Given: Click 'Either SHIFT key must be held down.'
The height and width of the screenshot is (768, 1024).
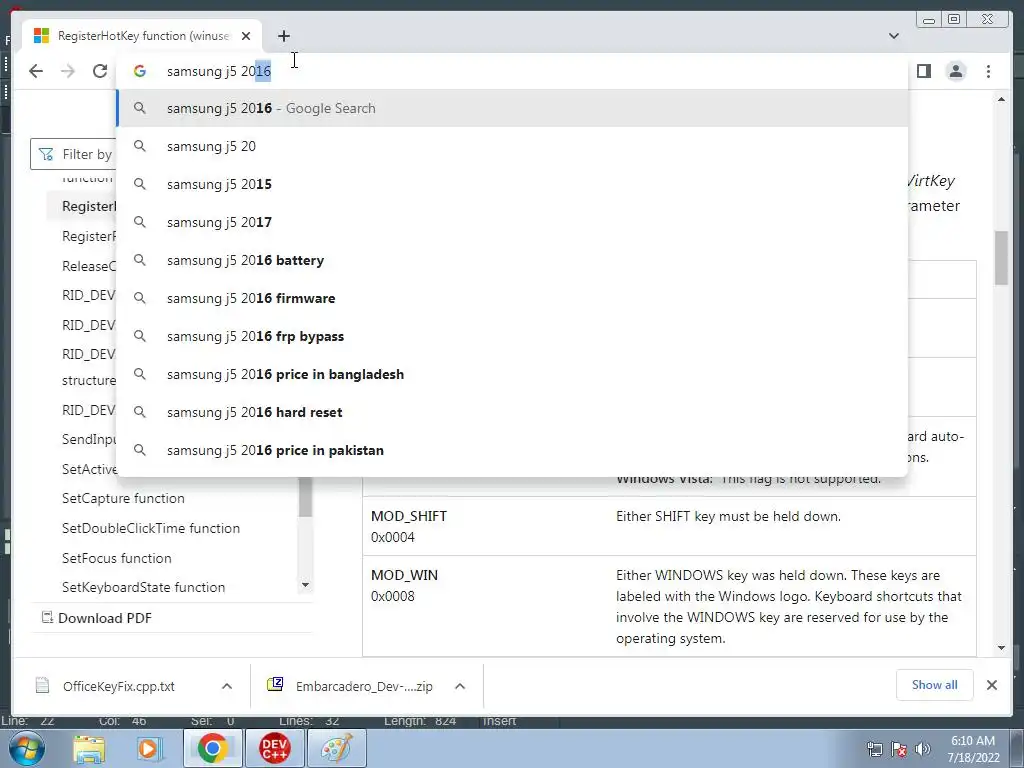Looking at the screenshot, I should (728, 517).
